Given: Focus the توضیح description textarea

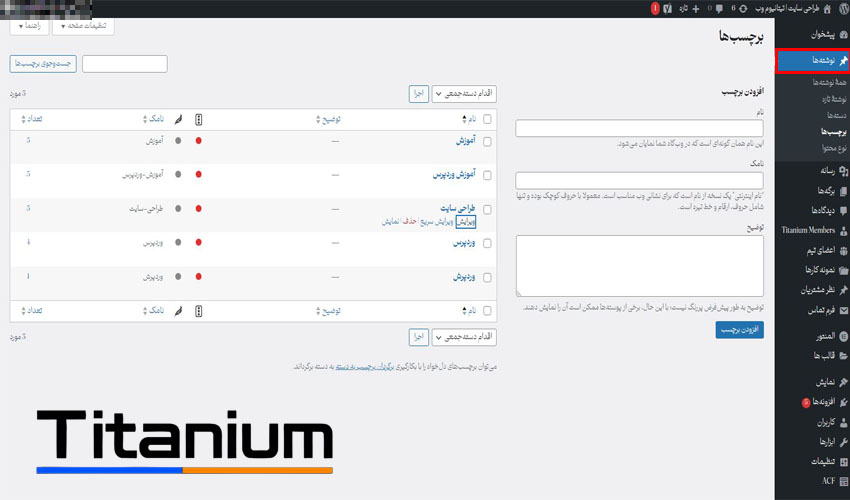Looking at the screenshot, I should click(x=639, y=266).
